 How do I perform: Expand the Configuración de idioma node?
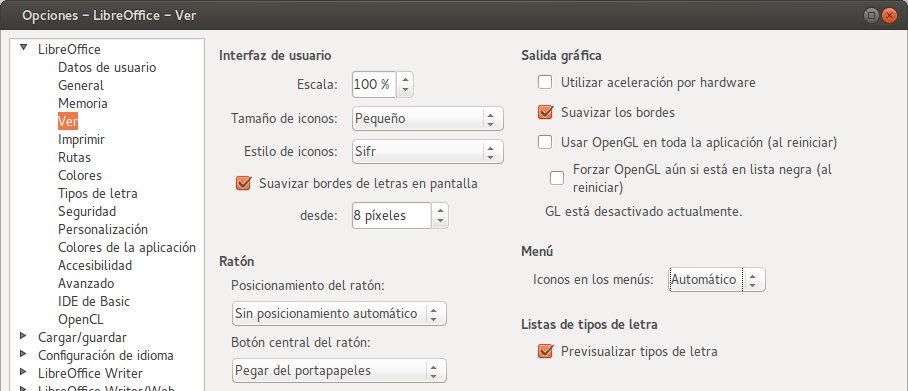pyautogui.click(x=23, y=354)
